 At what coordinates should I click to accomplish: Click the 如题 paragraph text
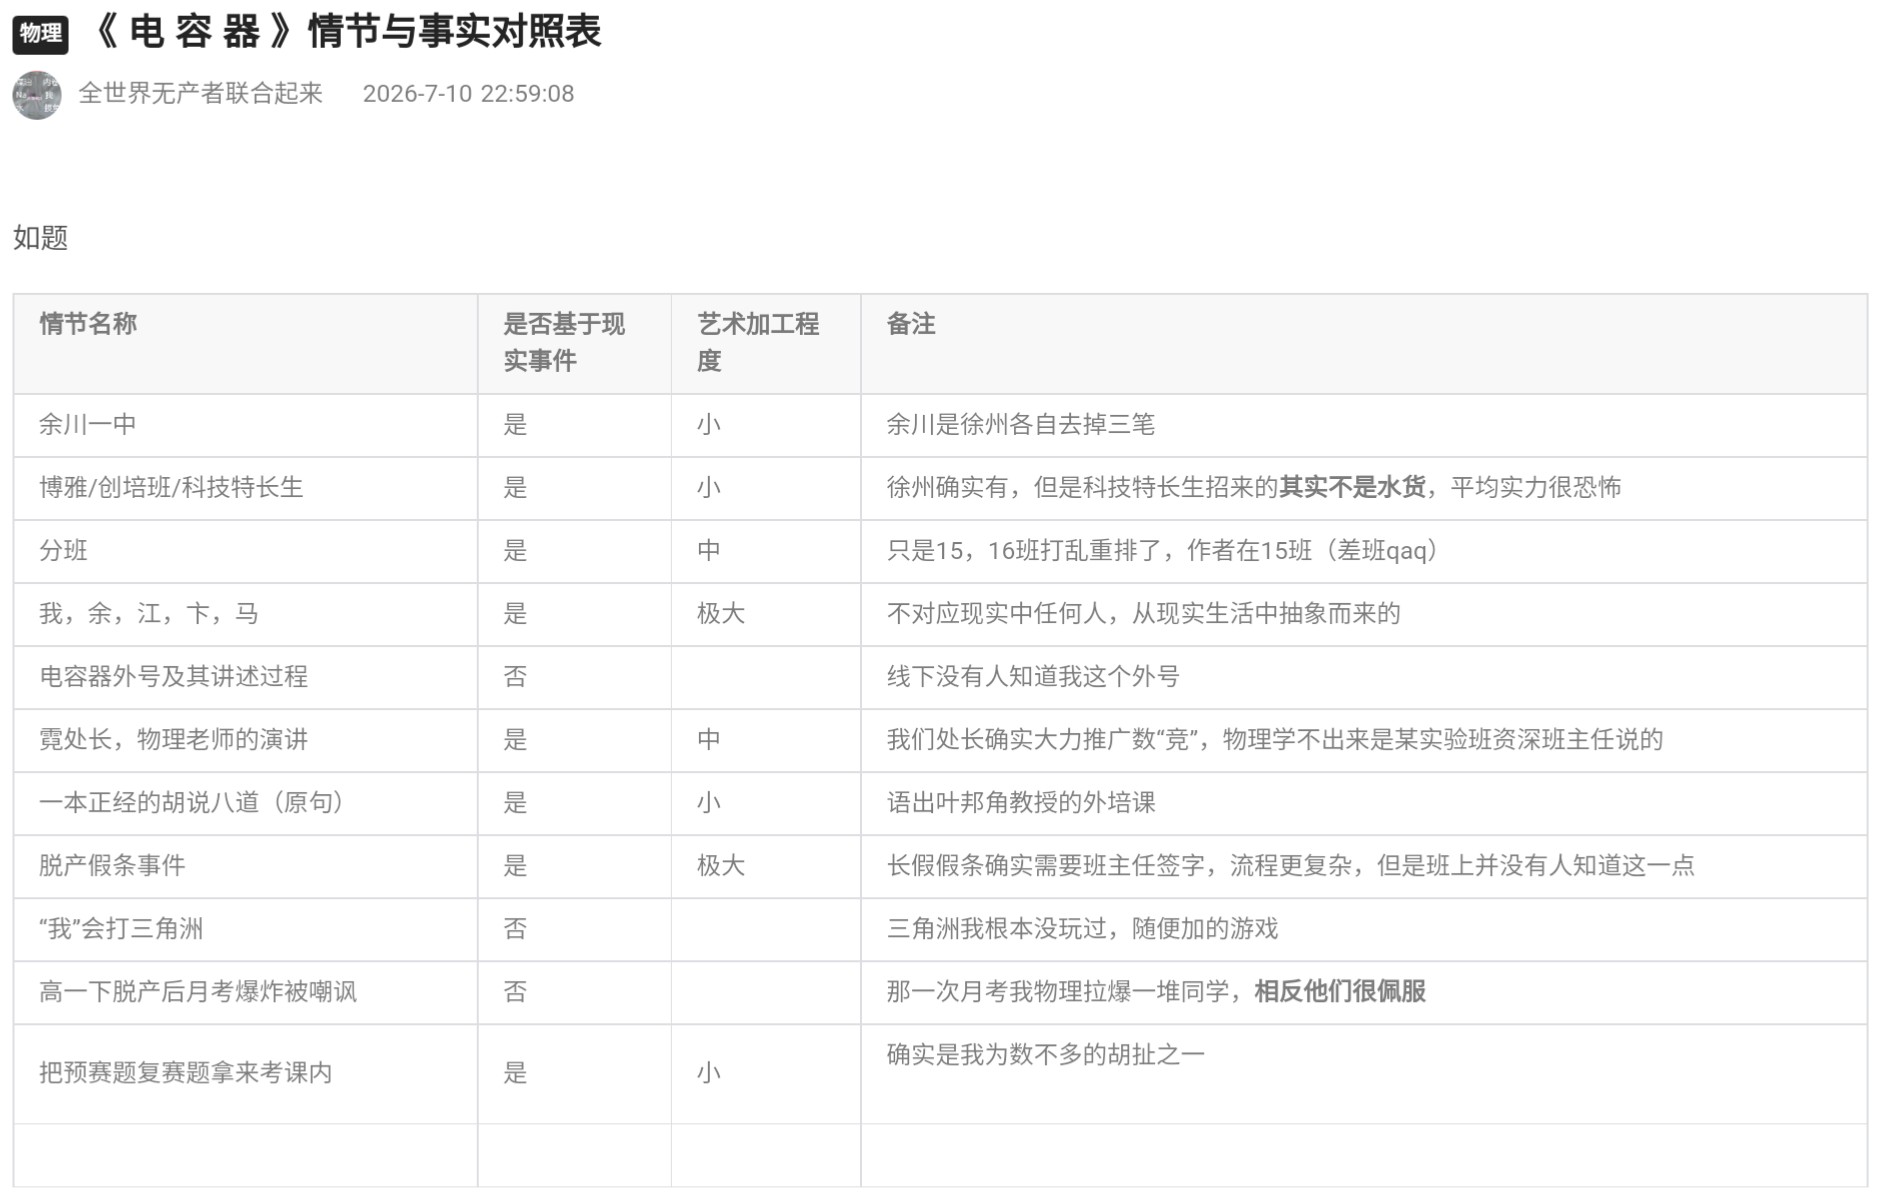click(x=41, y=238)
